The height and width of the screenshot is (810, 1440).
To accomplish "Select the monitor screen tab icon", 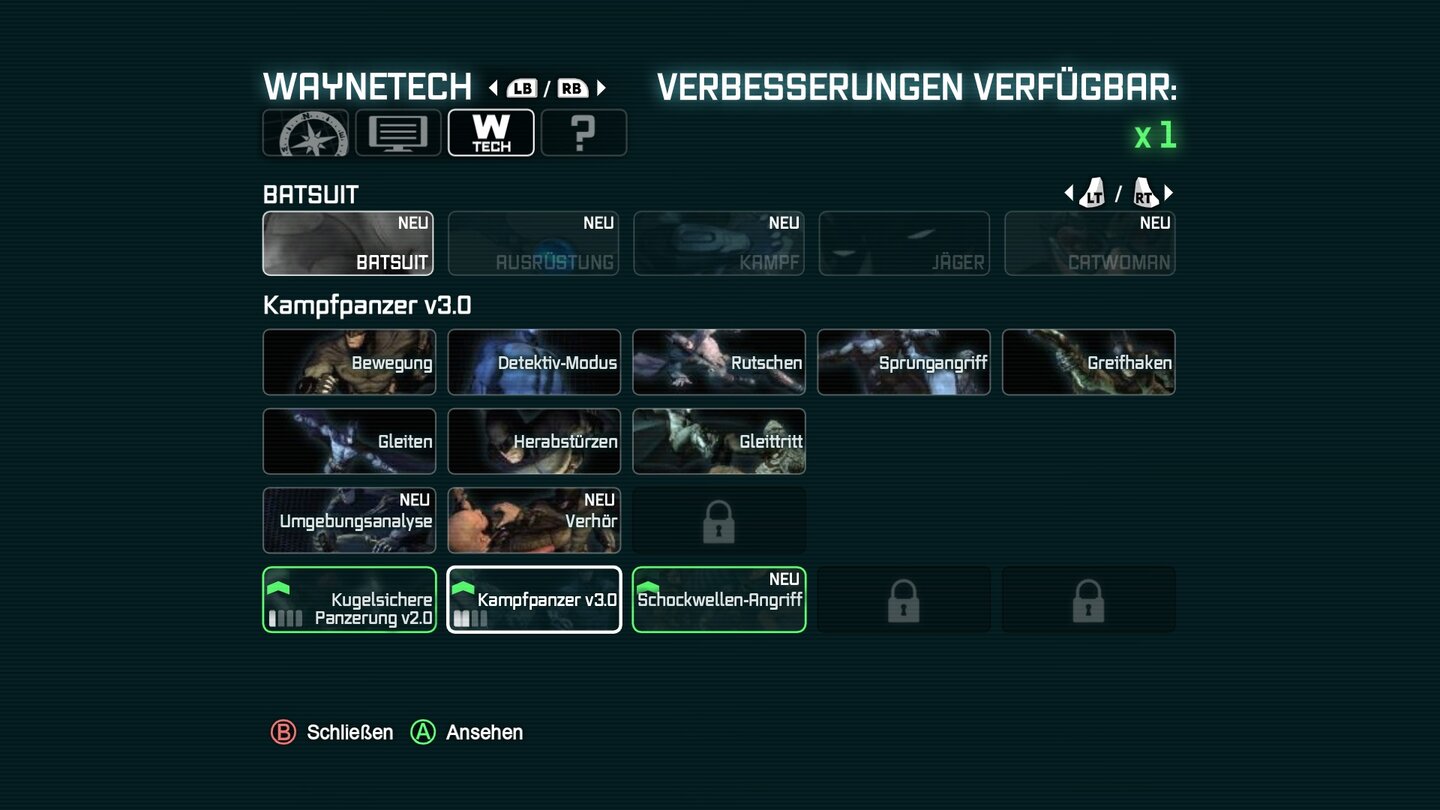I will [x=398, y=133].
